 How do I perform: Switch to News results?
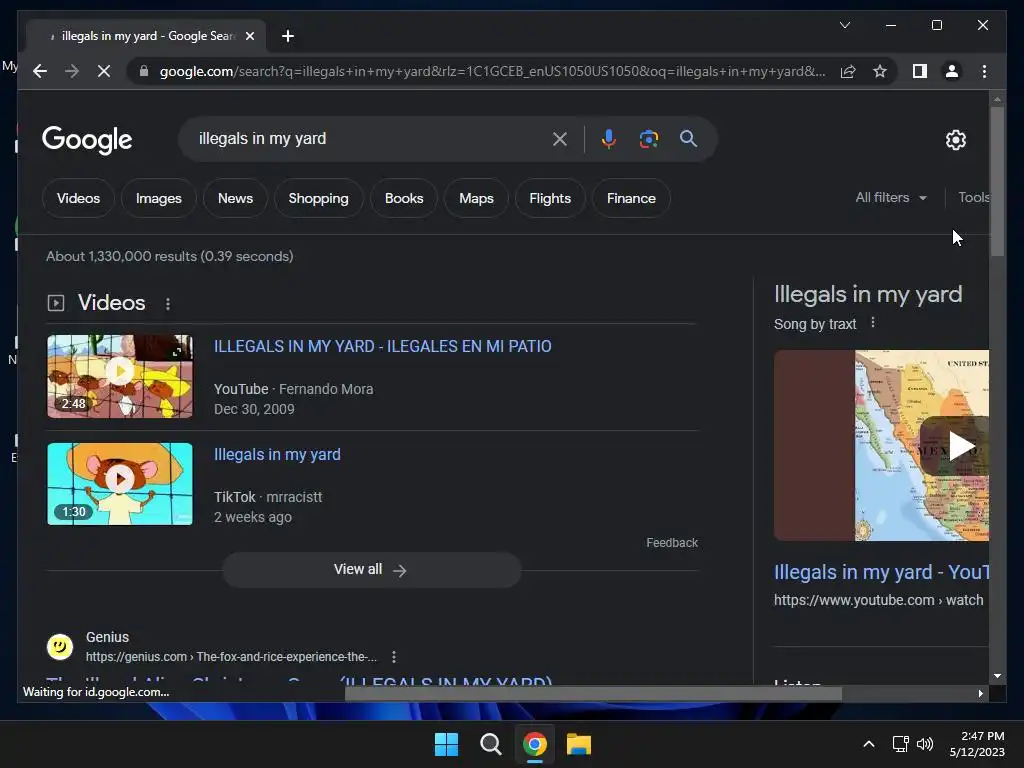pyautogui.click(x=235, y=198)
